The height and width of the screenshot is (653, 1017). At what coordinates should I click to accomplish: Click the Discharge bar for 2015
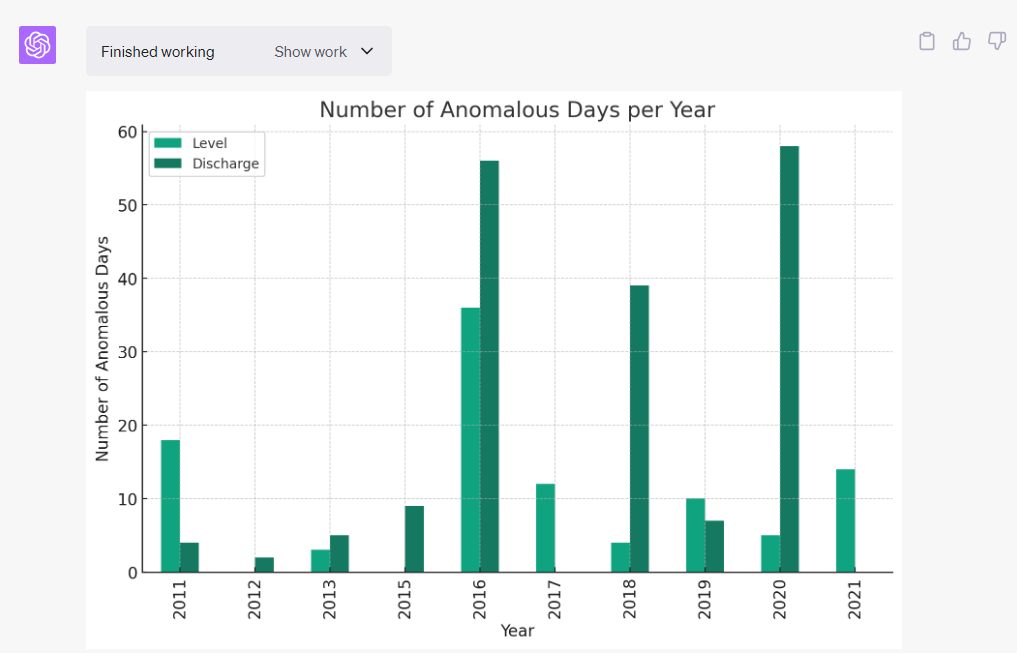(414, 539)
